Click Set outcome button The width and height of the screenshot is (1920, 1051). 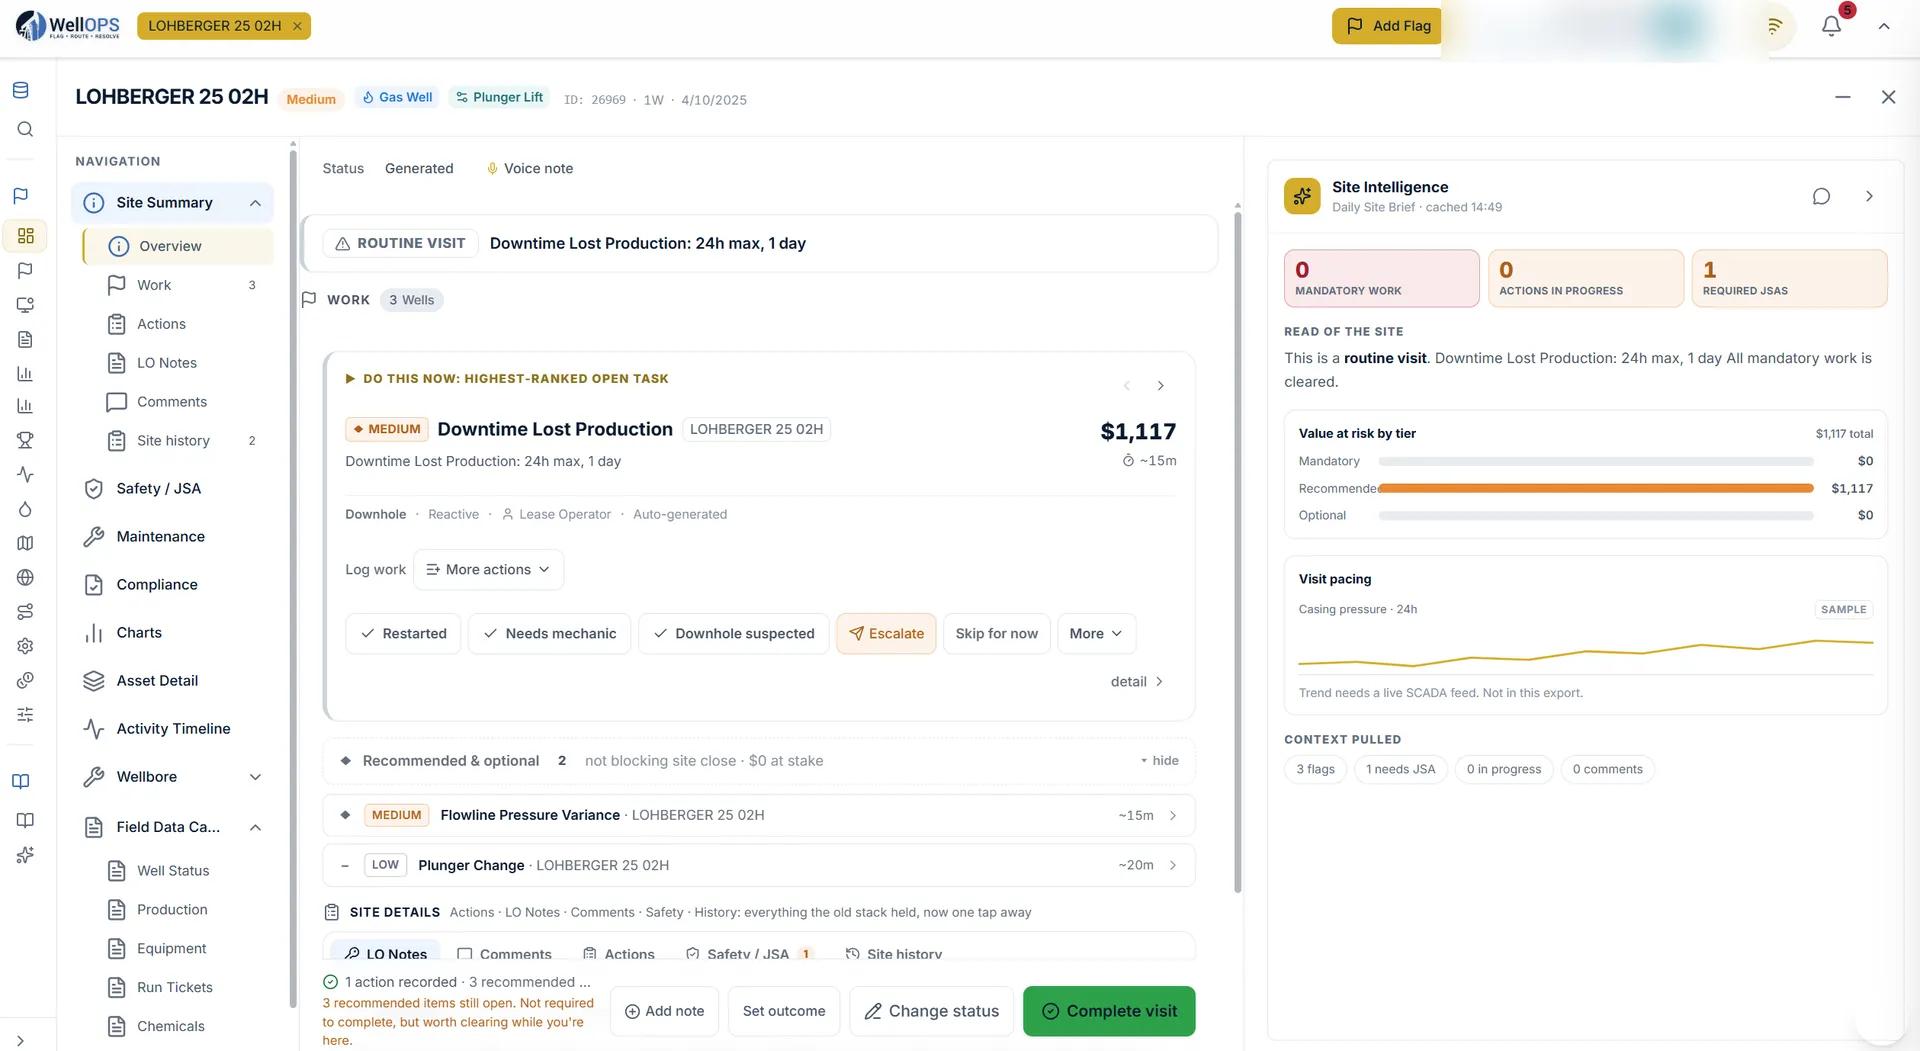click(x=784, y=1011)
